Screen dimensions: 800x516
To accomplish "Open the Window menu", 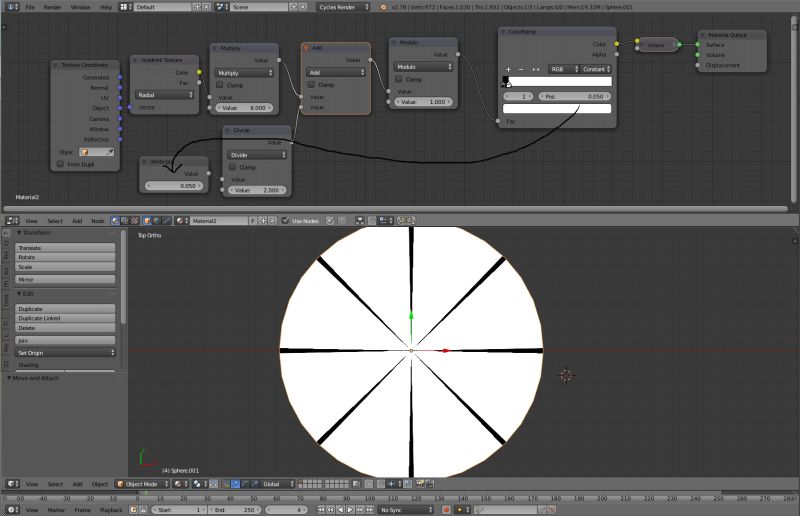I will pyautogui.click(x=80, y=7).
